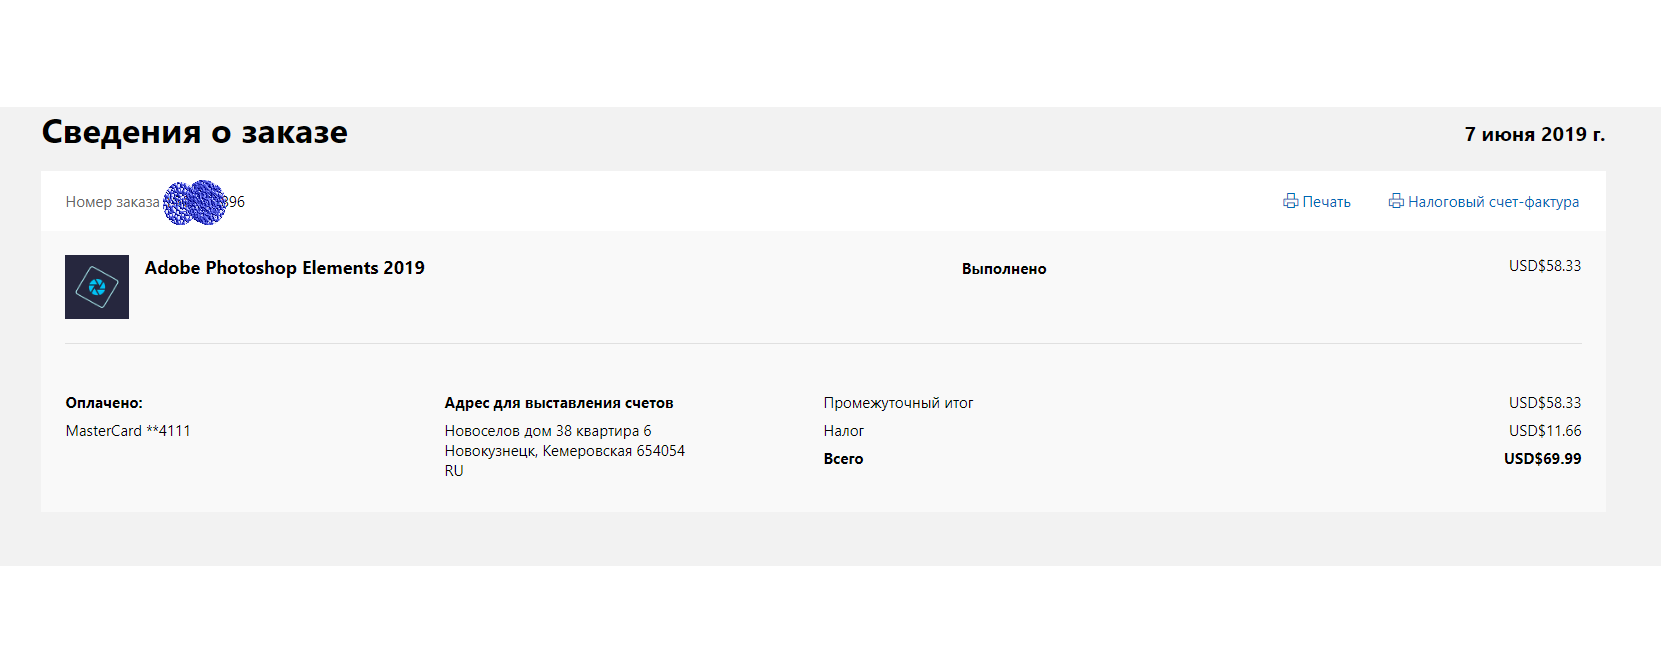Click the Налог amount USD$11.66

click(1545, 431)
